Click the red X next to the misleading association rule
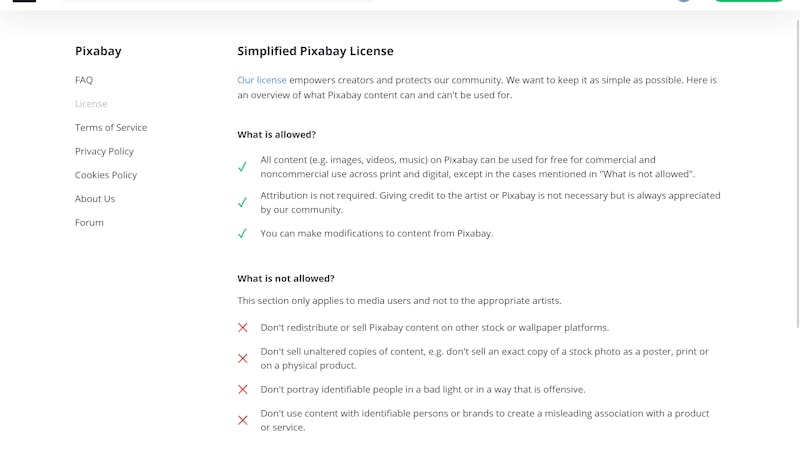 pyautogui.click(x=243, y=420)
